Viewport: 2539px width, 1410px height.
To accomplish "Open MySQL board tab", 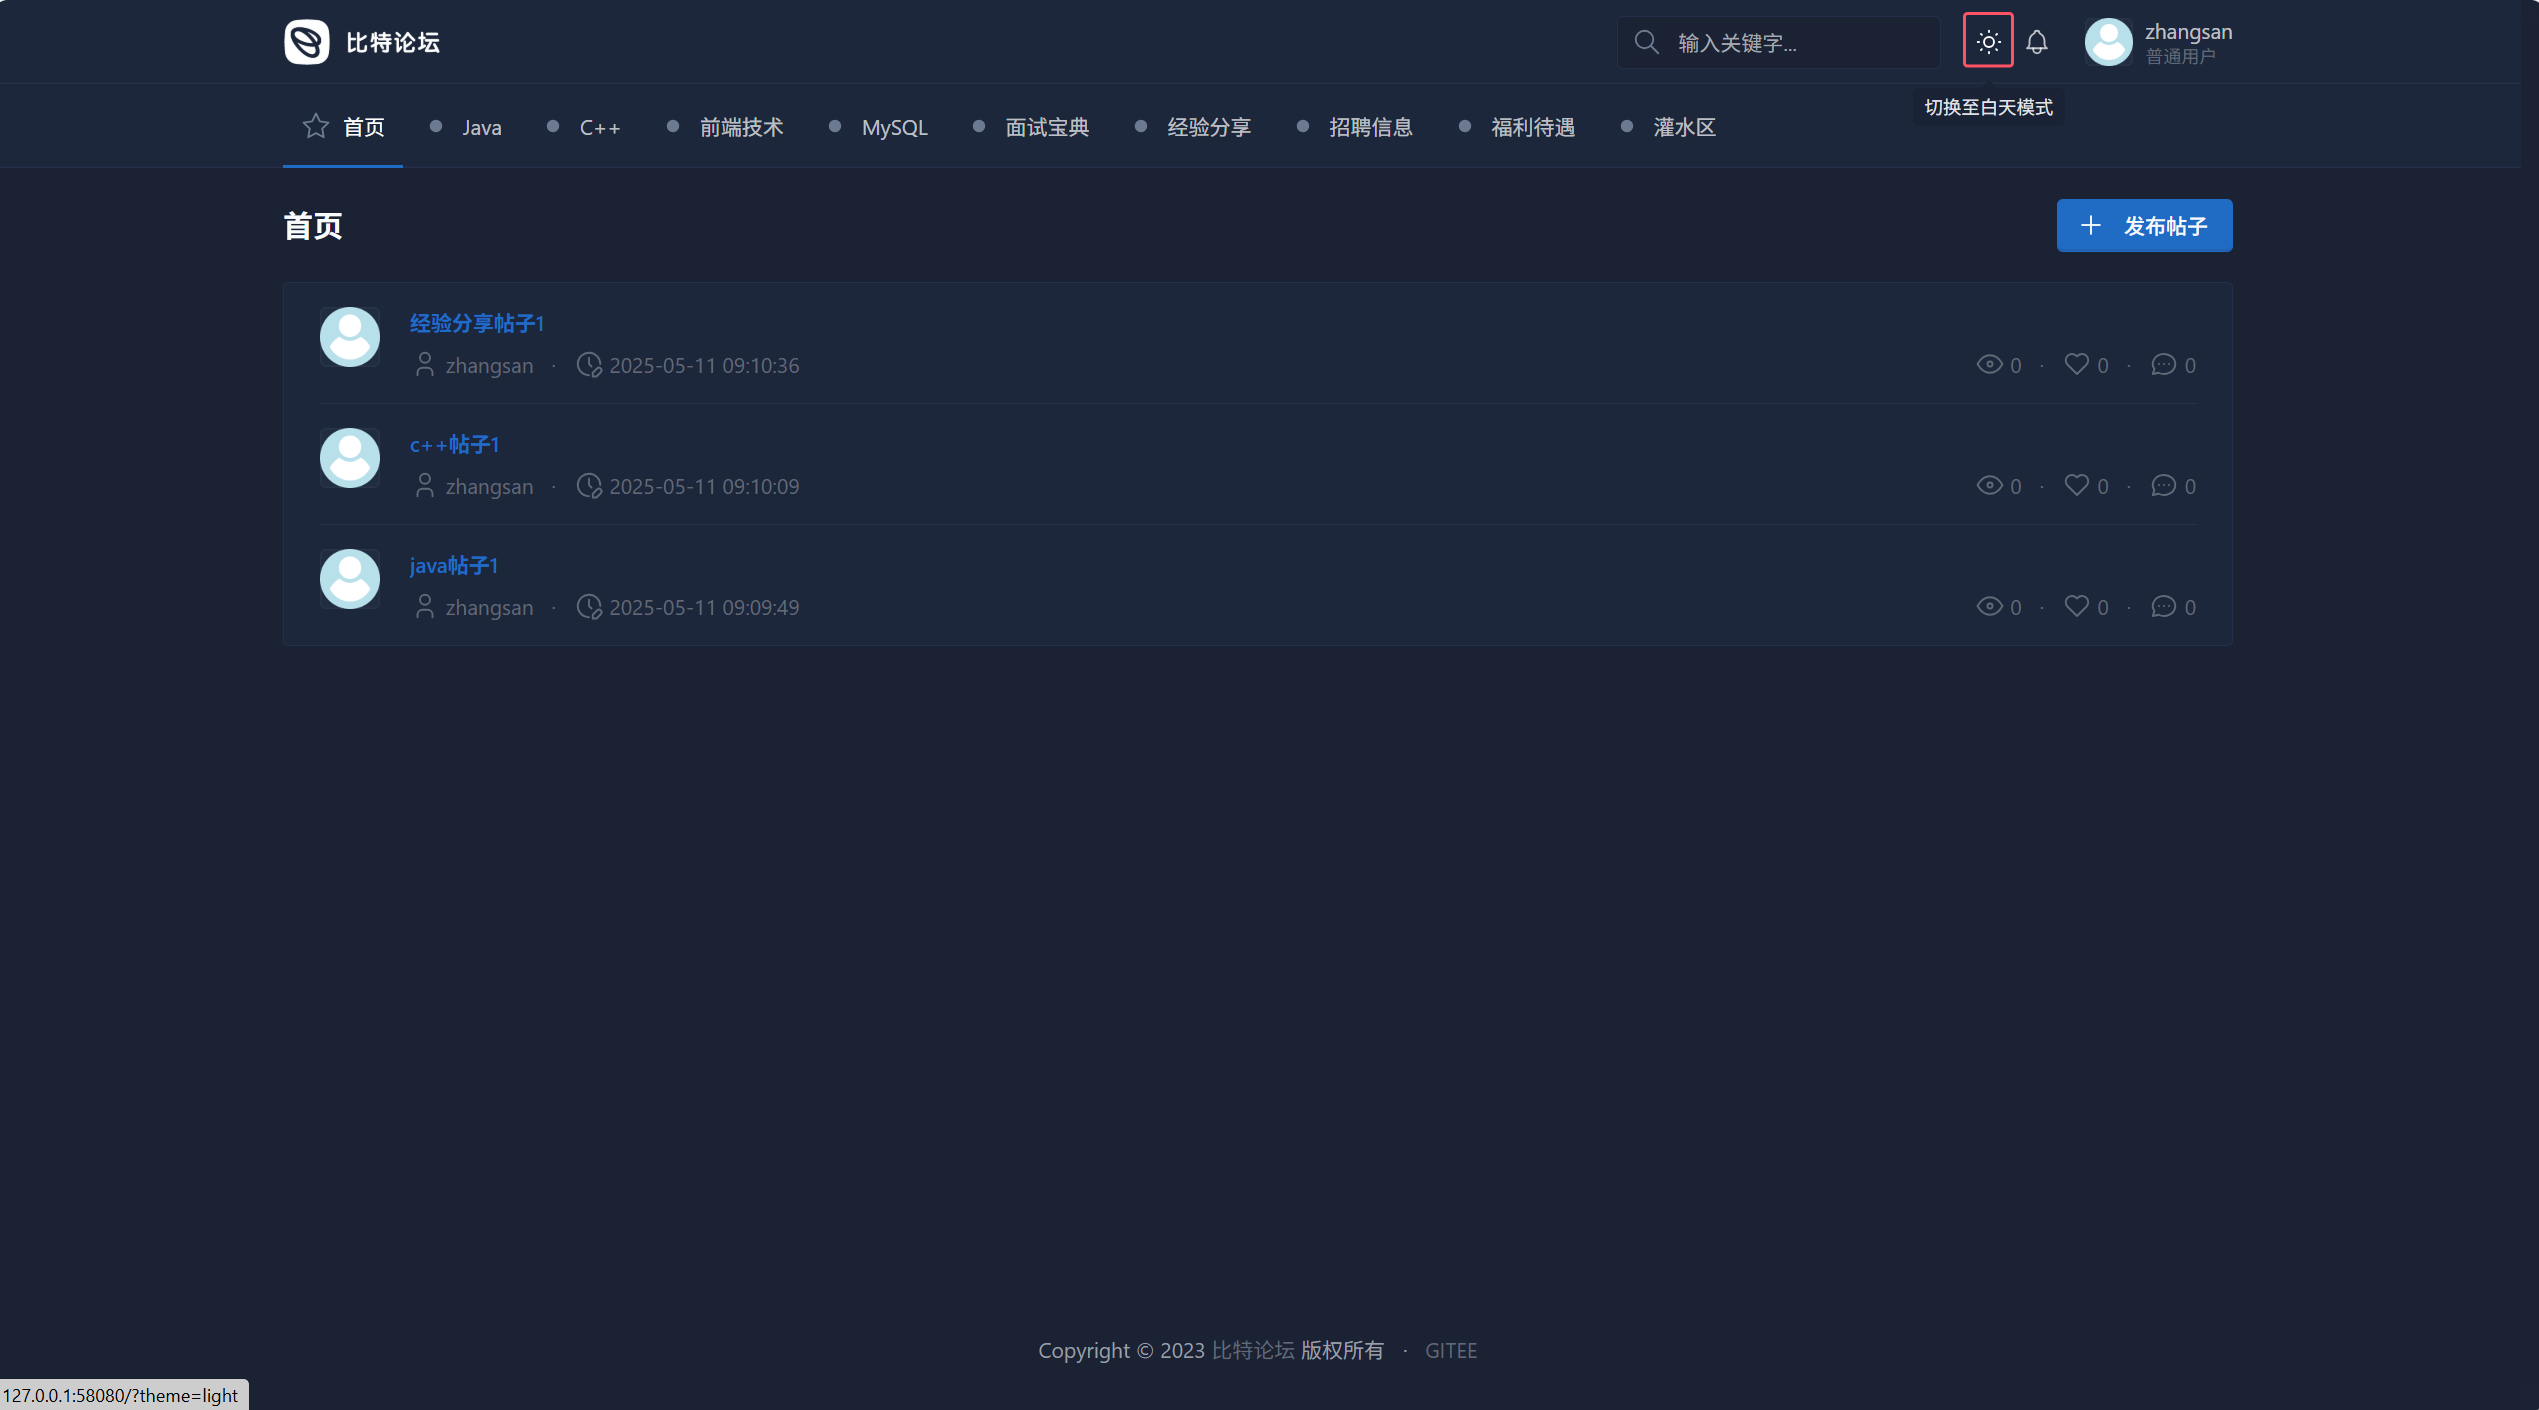I will 894,128.
